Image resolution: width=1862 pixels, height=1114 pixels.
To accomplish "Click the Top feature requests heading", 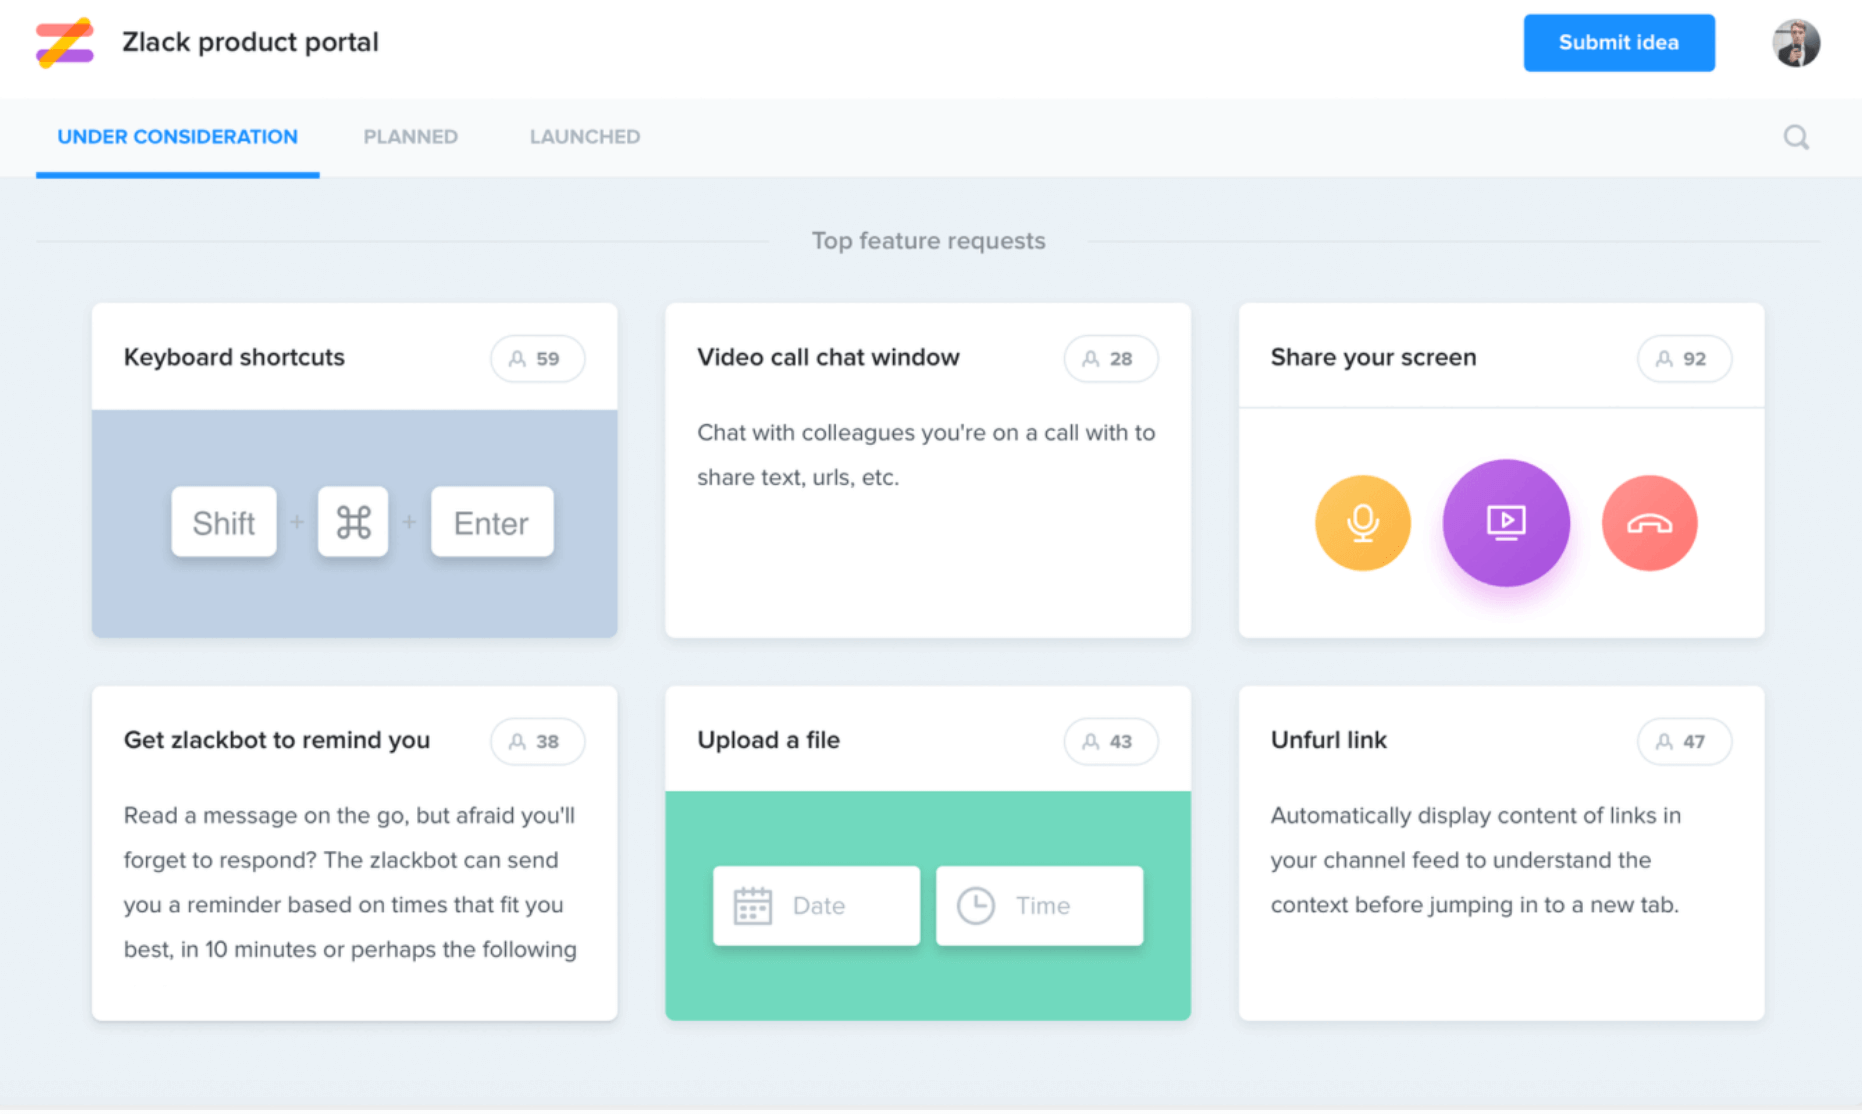I will pos(928,241).
